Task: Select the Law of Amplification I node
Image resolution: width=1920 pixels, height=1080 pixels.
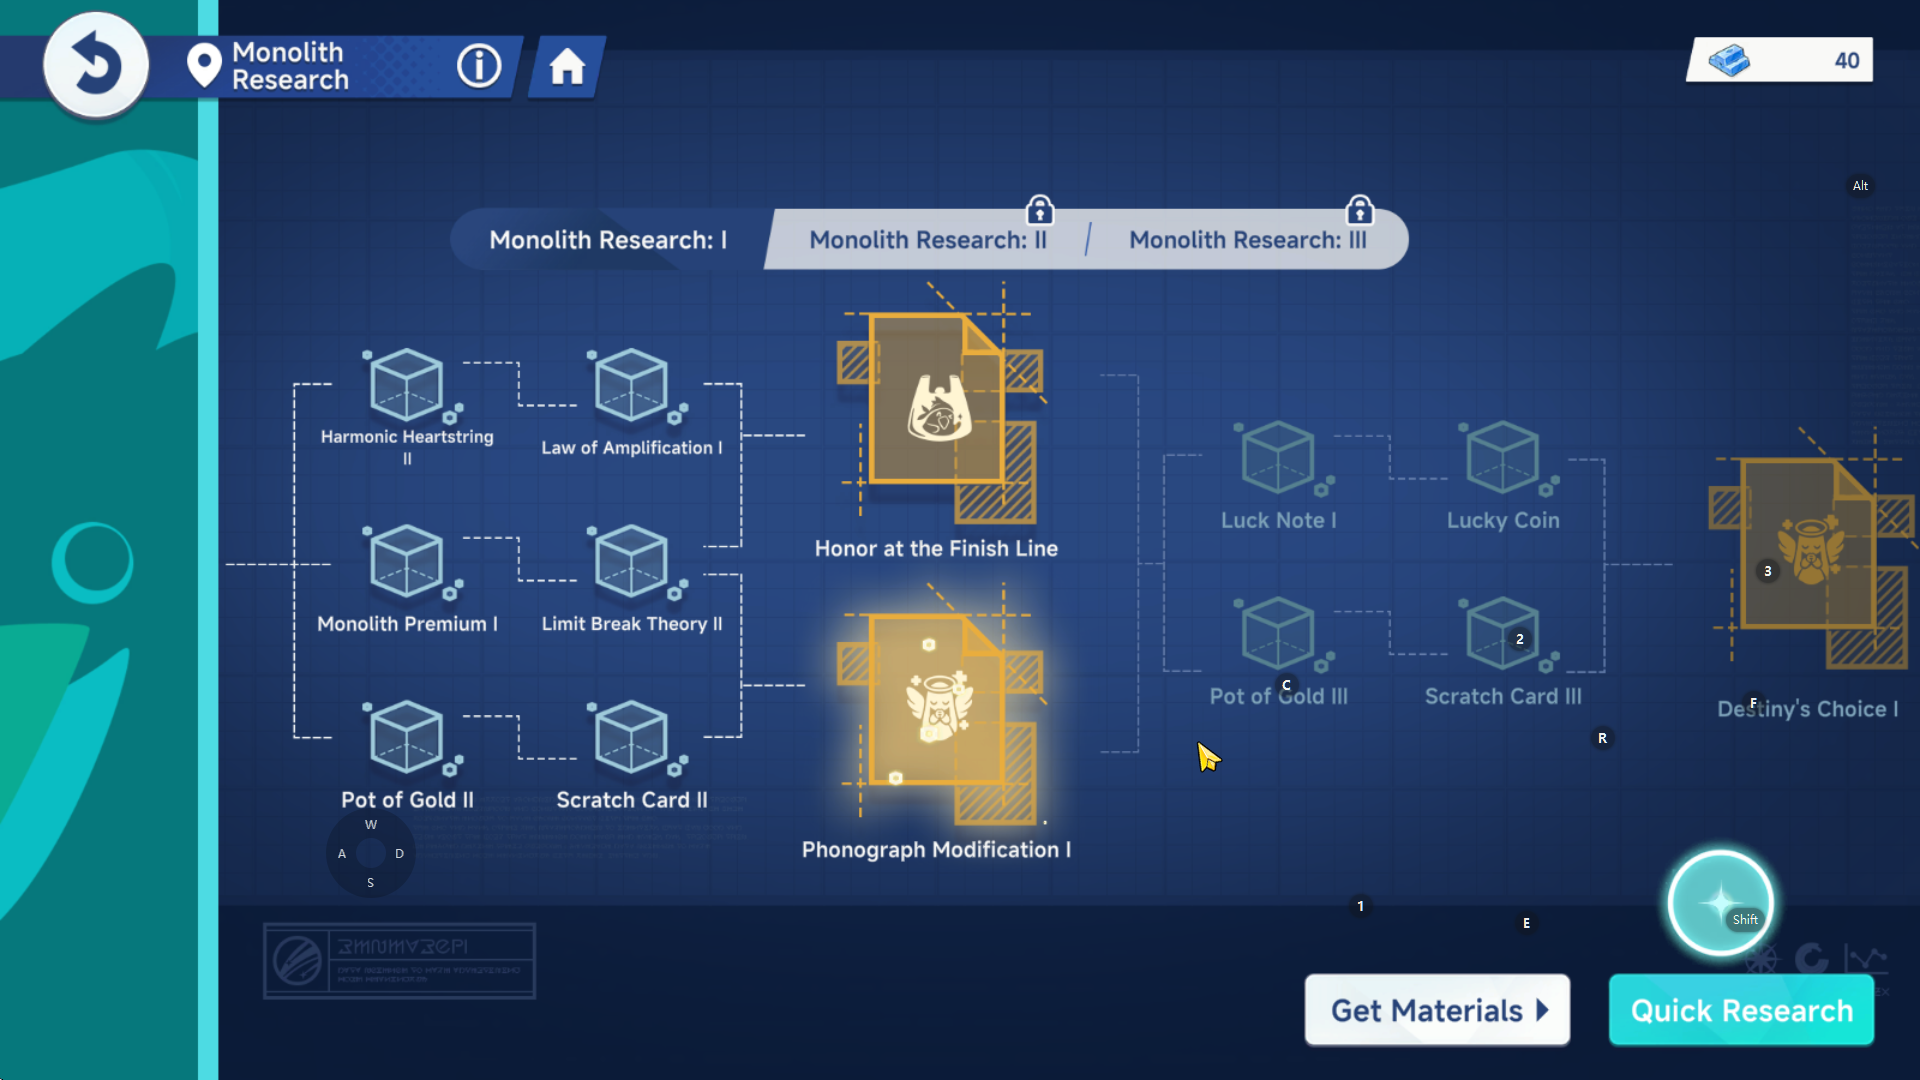Action: point(631,385)
